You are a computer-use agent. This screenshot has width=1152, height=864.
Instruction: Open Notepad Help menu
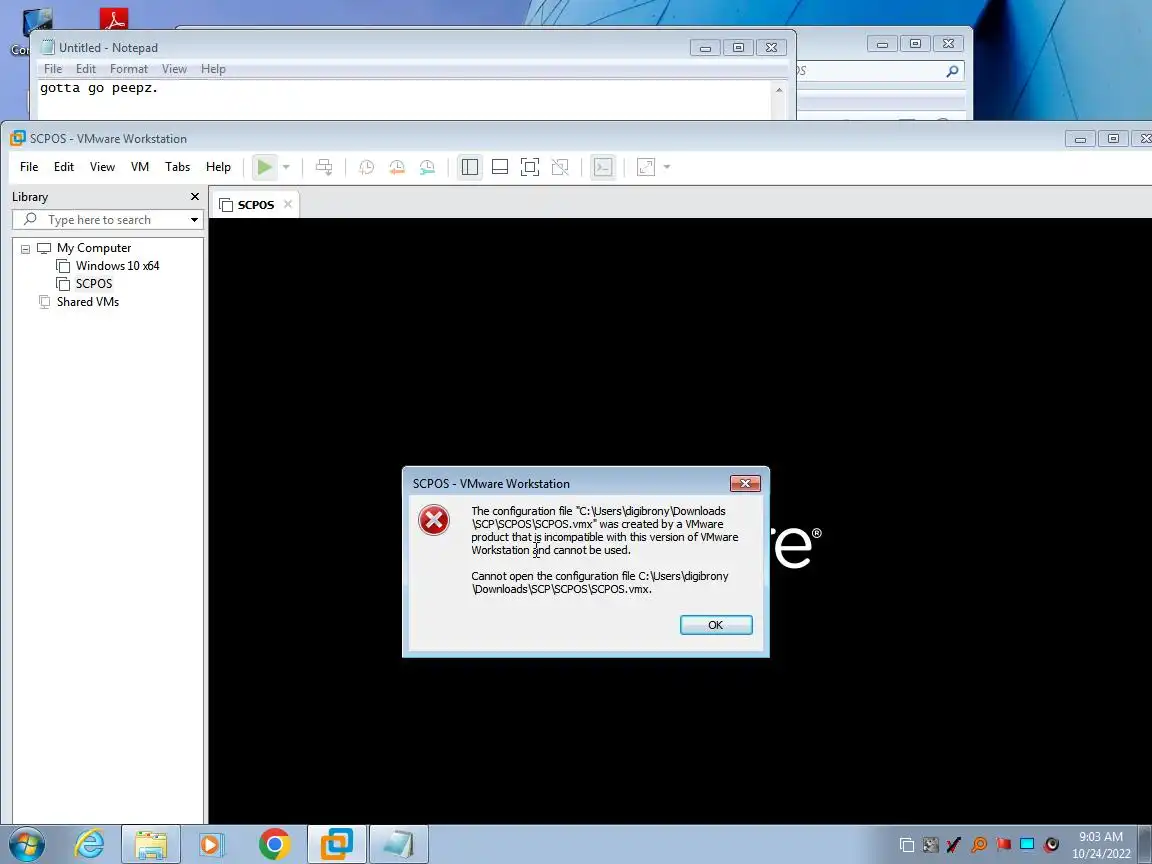[x=213, y=68]
